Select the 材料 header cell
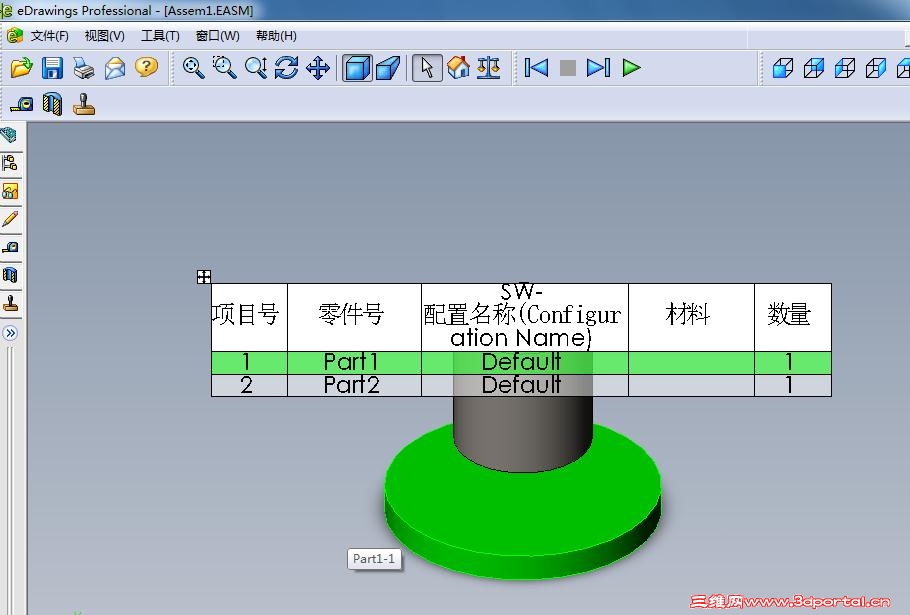 (x=691, y=317)
